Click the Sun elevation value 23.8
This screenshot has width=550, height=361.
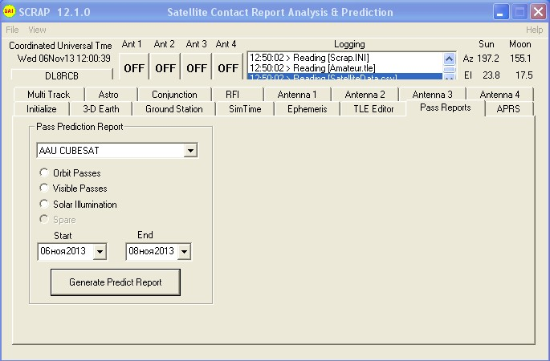click(x=491, y=75)
